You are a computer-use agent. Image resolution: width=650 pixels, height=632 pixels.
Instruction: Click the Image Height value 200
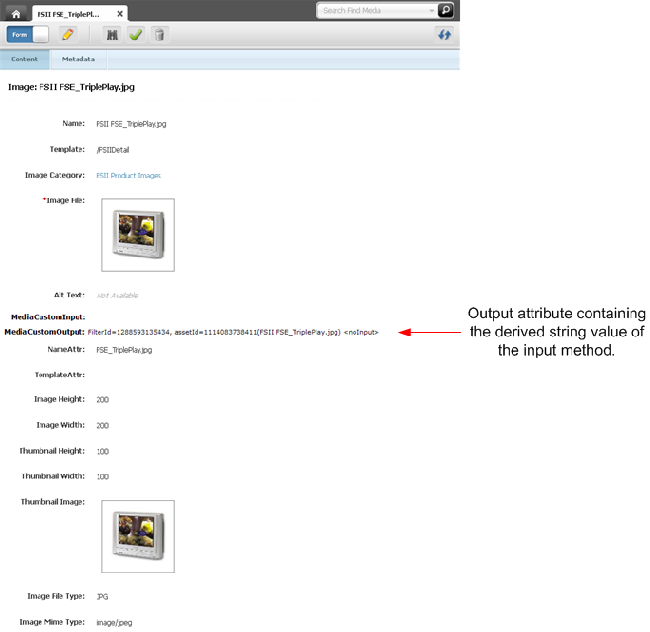tap(103, 400)
